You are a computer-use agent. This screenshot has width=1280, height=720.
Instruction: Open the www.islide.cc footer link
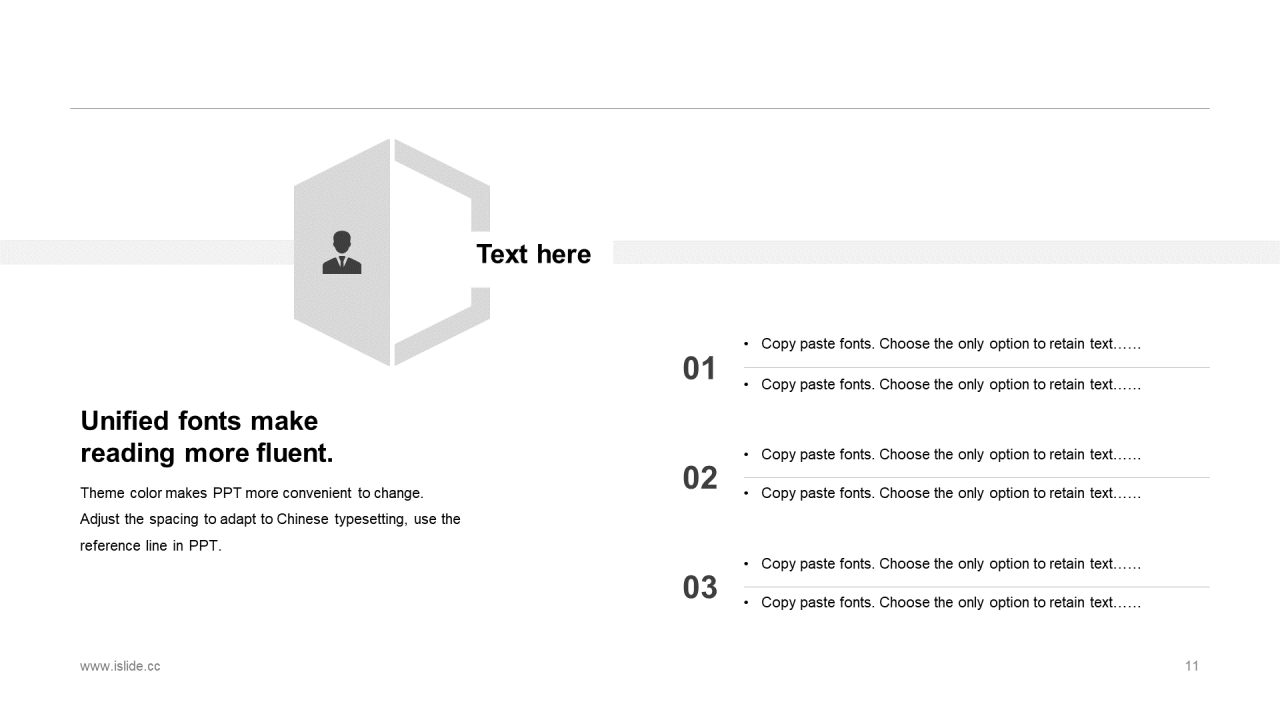(x=120, y=666)
